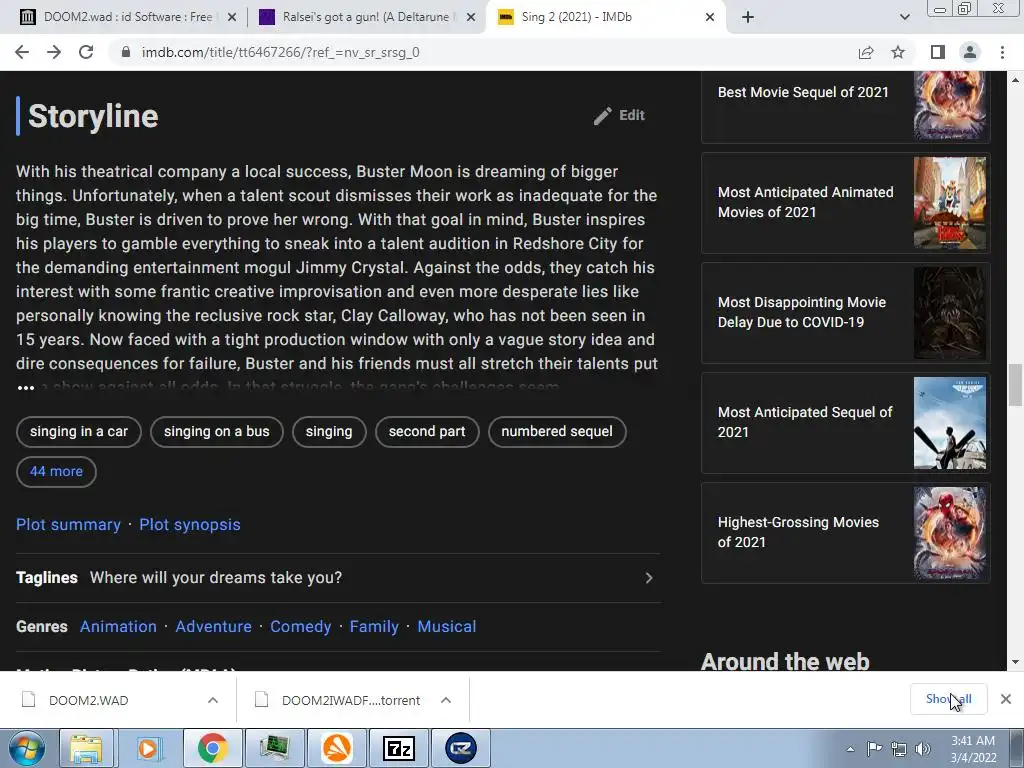Close the Ralsei's got a gun tab

pos(470,18)
